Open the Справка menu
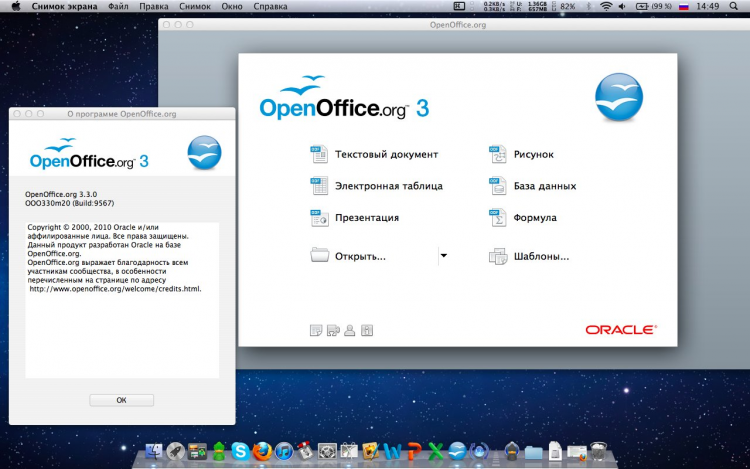The height and width of the screenshot is (469, 750). pyautogui.click(x=270, y=6)
